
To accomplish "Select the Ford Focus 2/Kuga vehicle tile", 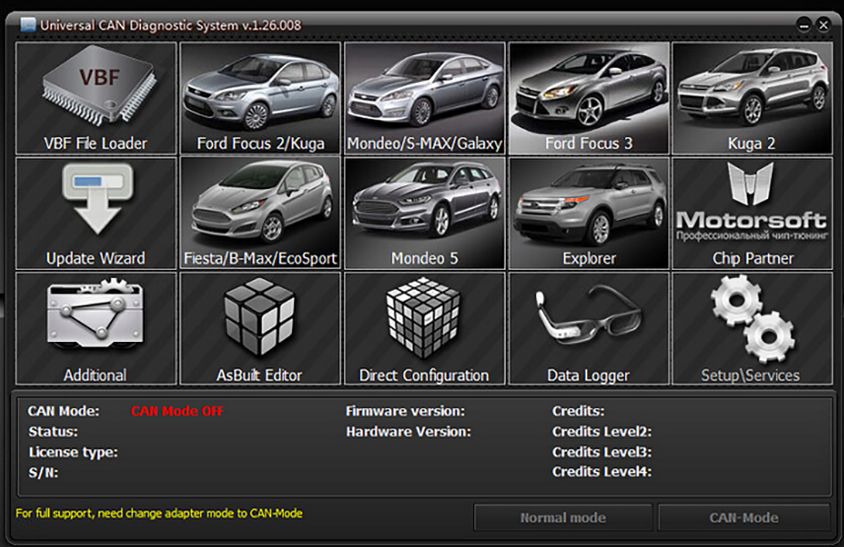I will (261, 99).
